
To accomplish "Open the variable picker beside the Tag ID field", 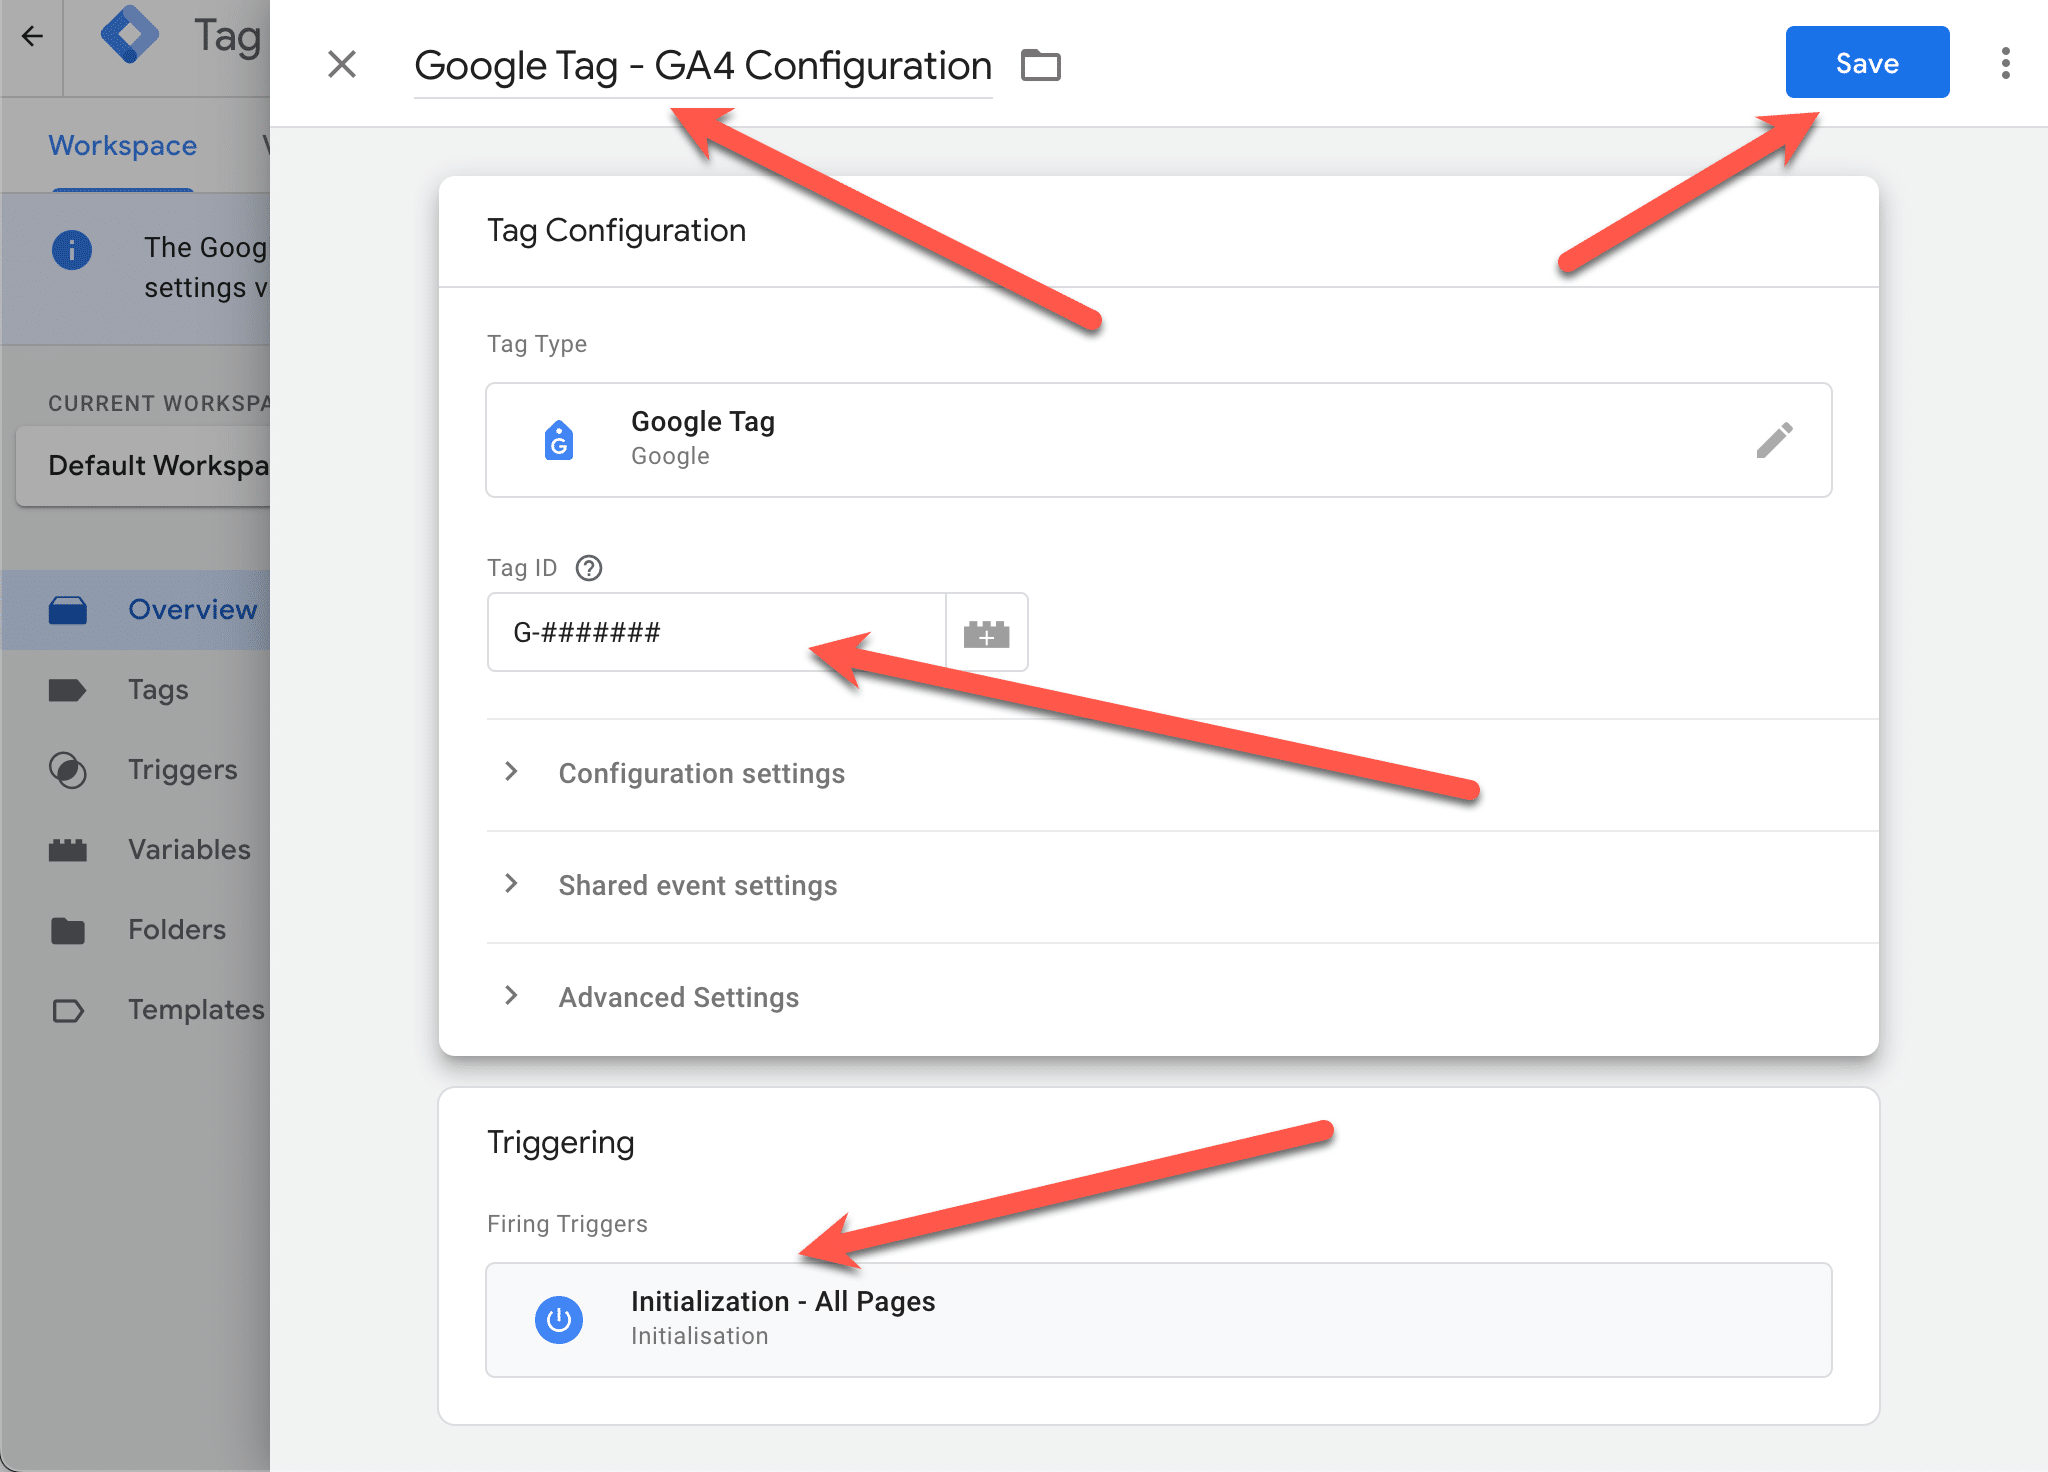I will click(986, 632).
